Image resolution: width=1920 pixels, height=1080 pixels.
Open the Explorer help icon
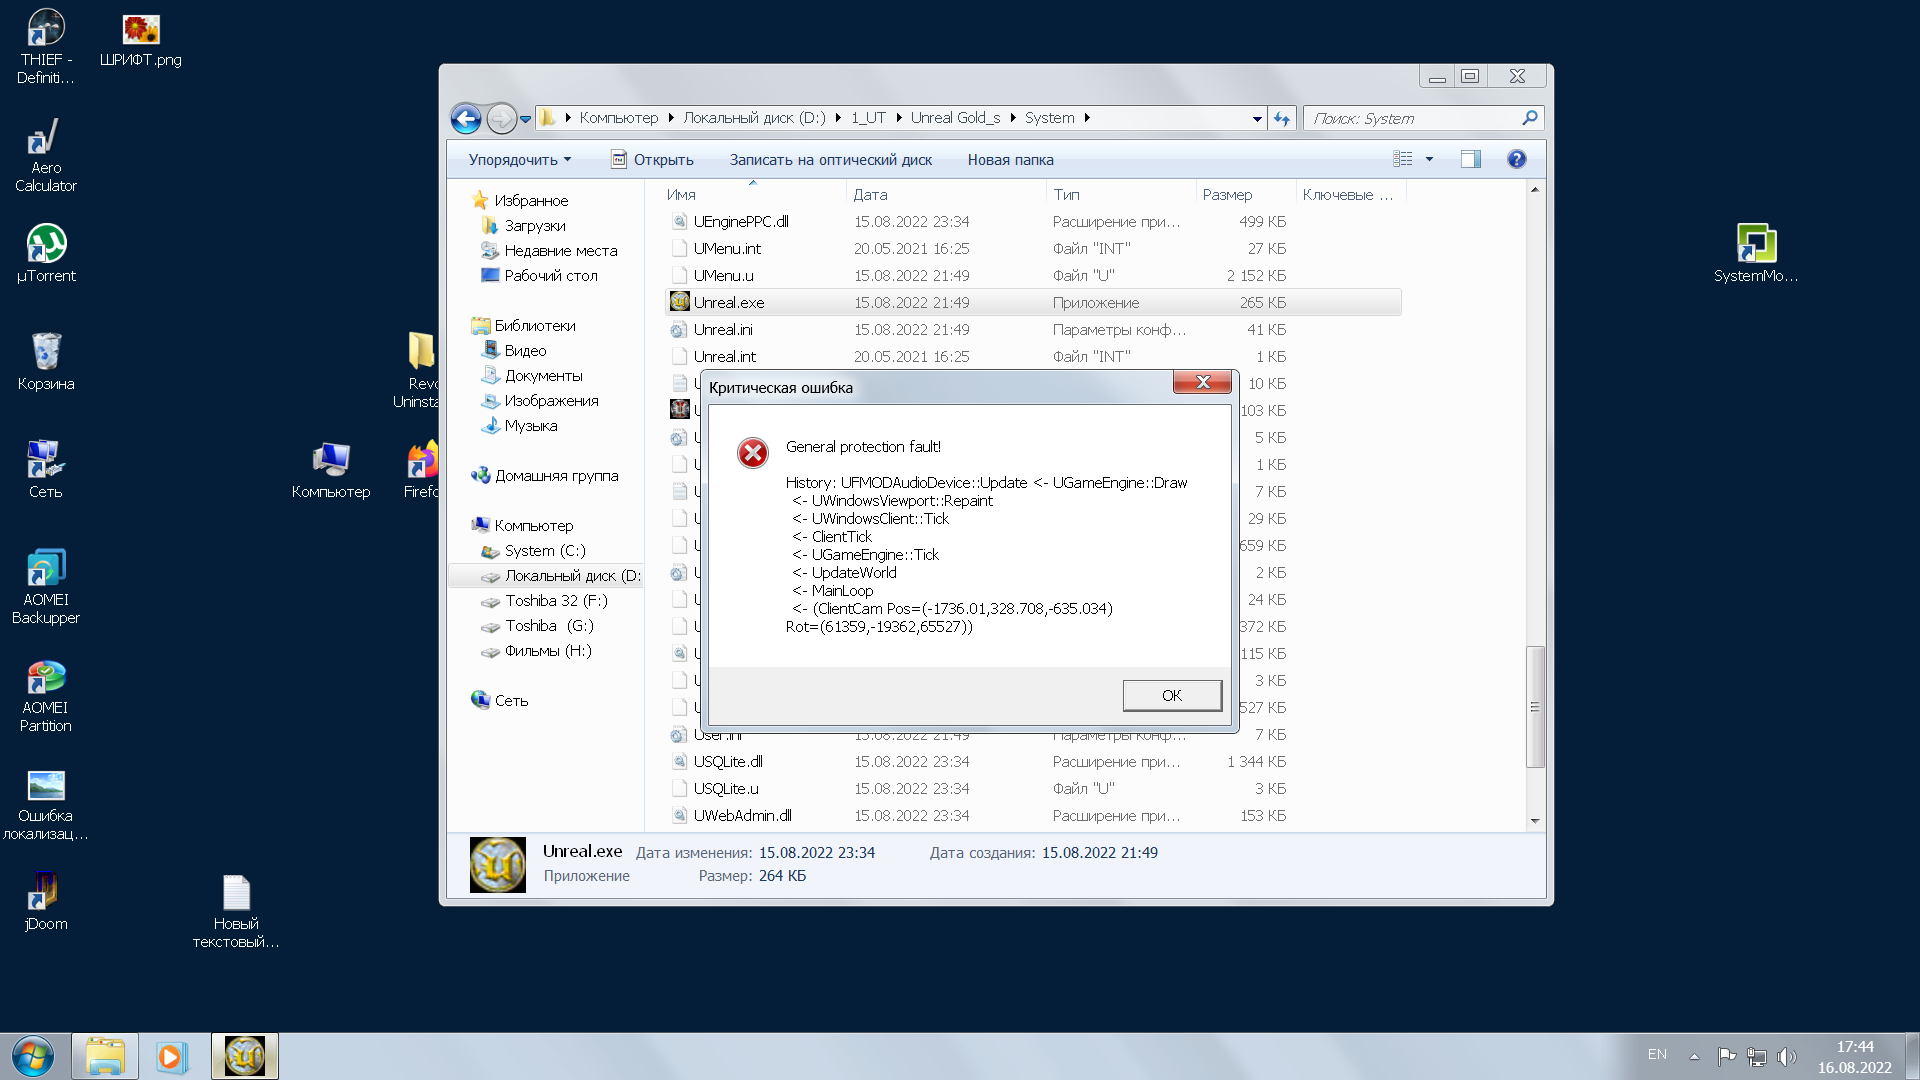point(1516,159)
